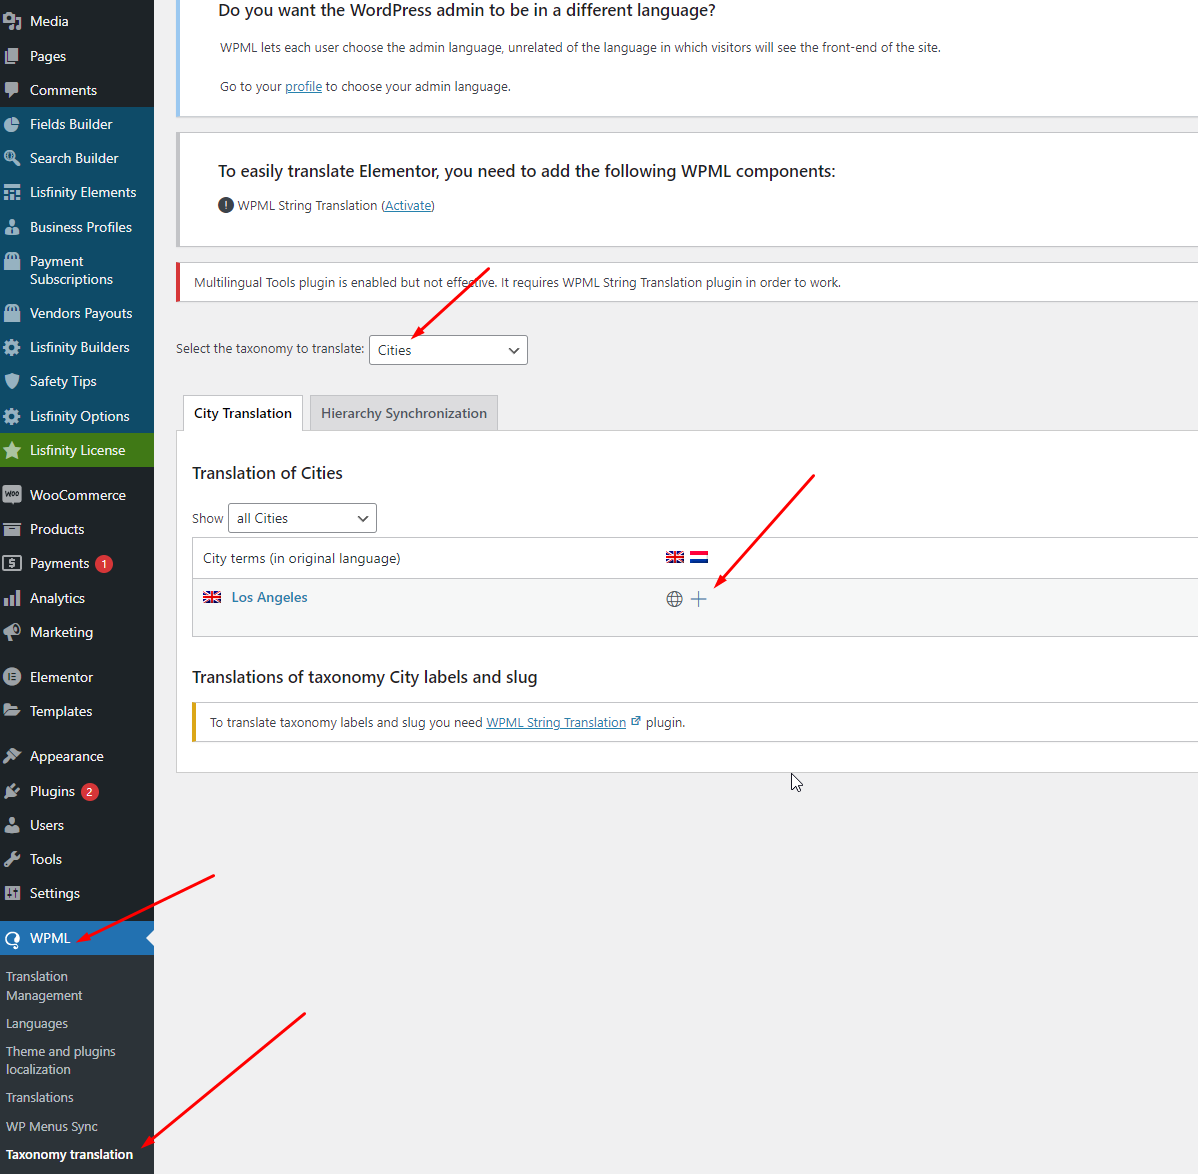The image size is (1198, 1174).
Task: Click Activate link for String Translation
Action: (409, 205)
